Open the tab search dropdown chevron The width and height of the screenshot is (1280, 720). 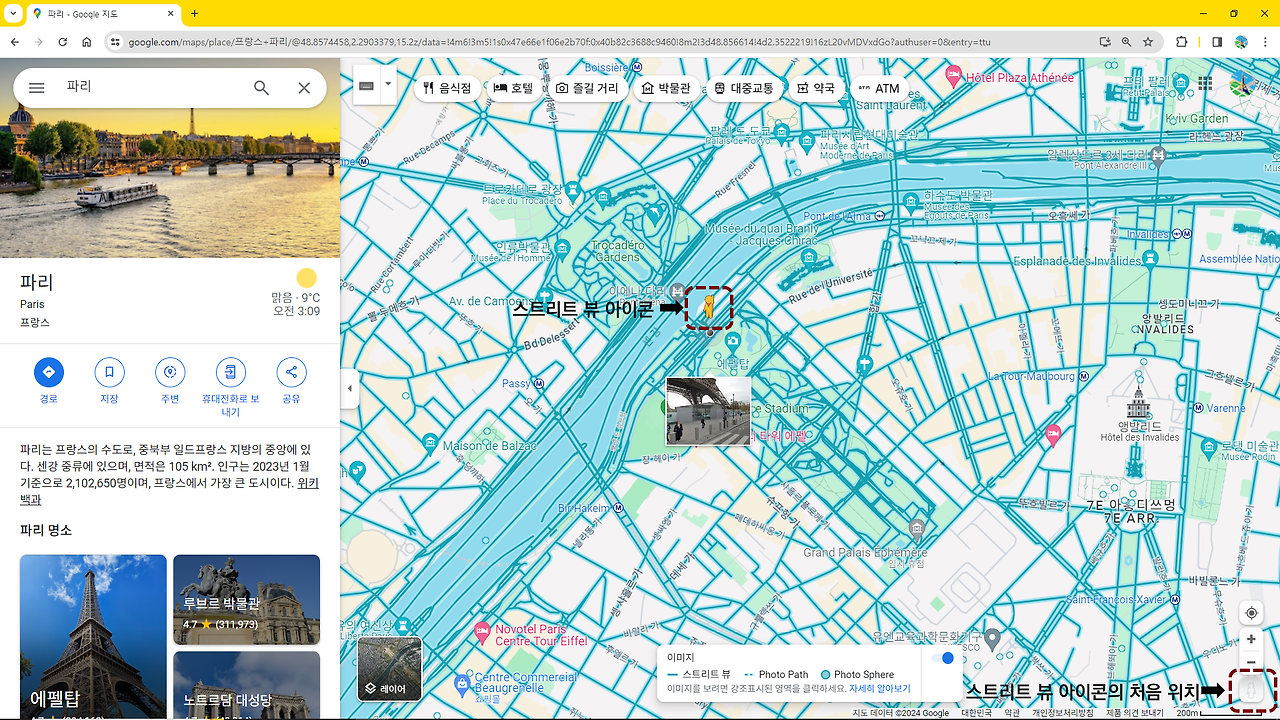pyautogui.click(x=14, y=14)
